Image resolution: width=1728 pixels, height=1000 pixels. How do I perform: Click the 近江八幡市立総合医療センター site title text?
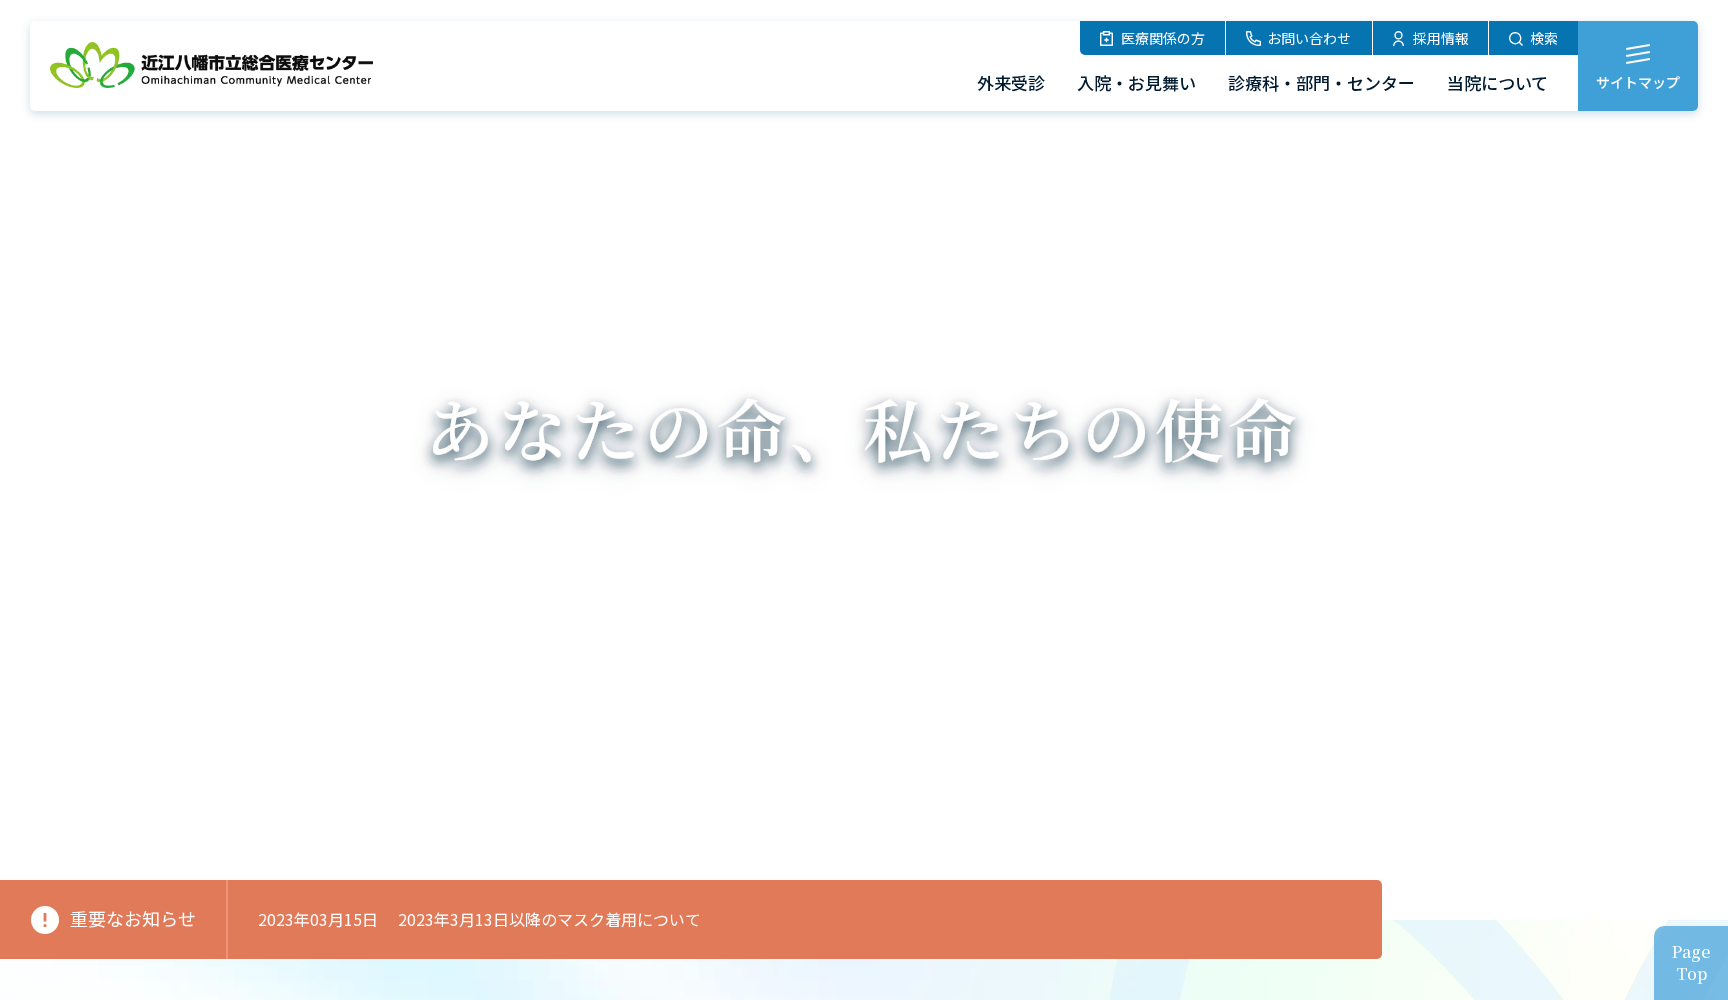257,63
